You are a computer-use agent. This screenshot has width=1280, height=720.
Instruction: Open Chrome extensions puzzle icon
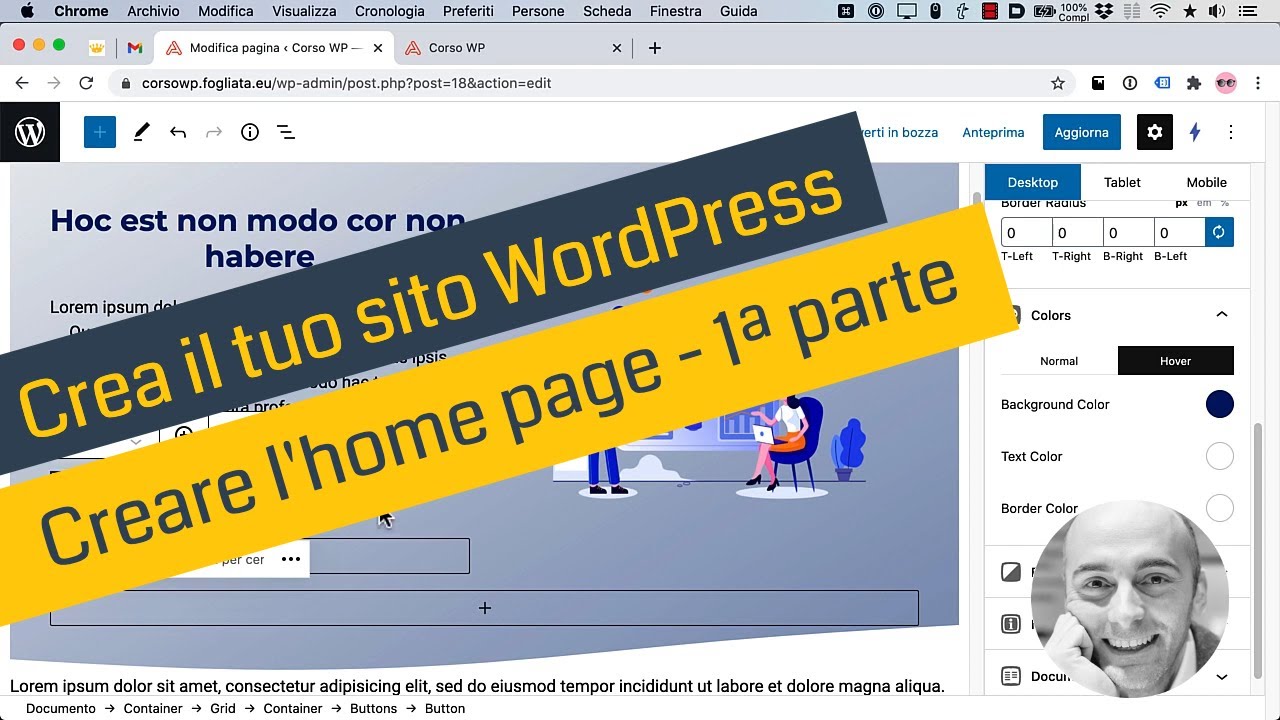click(x=1193, y=83)
